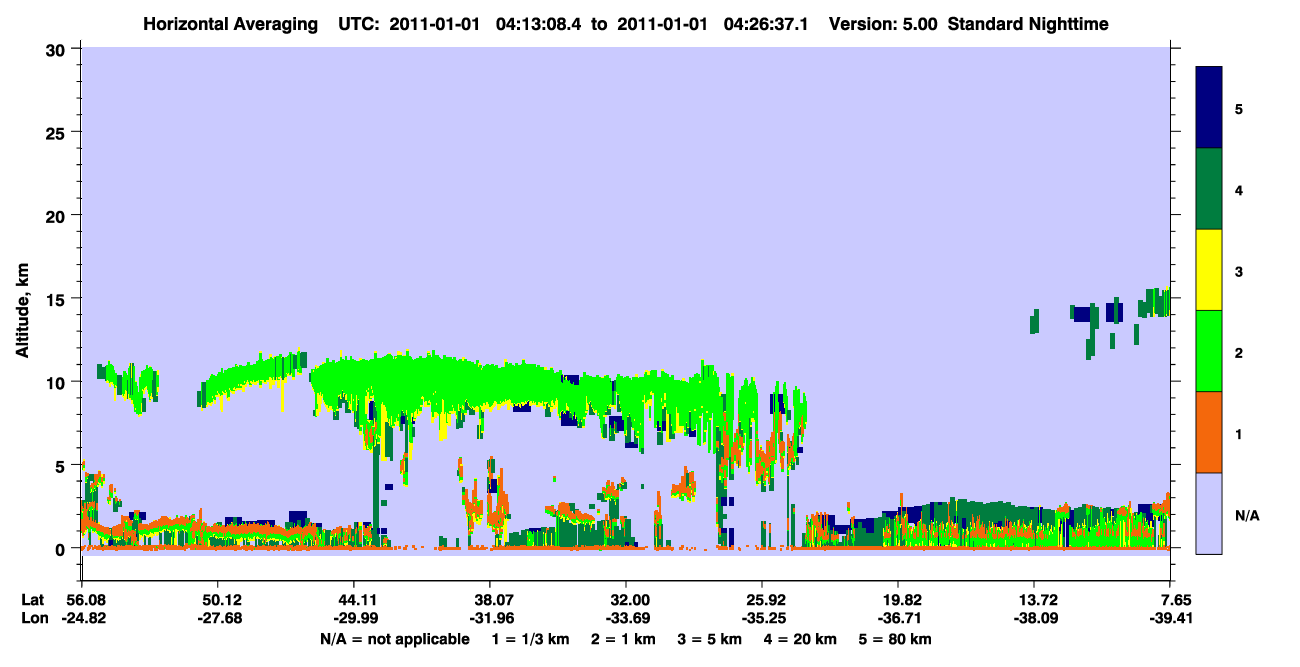Click legend text '3 = 5 km'

(x=711, y=639)
